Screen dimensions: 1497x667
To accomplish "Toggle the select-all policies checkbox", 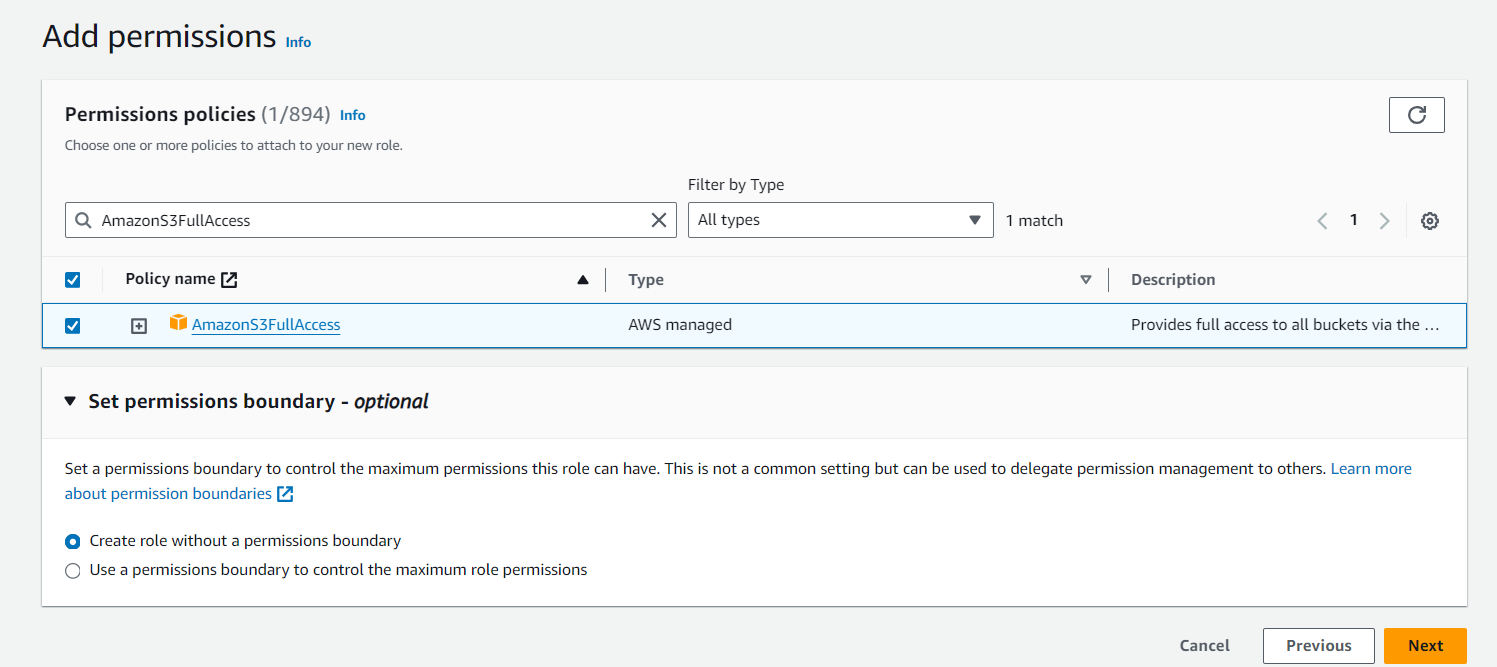I will pos(72,280).
